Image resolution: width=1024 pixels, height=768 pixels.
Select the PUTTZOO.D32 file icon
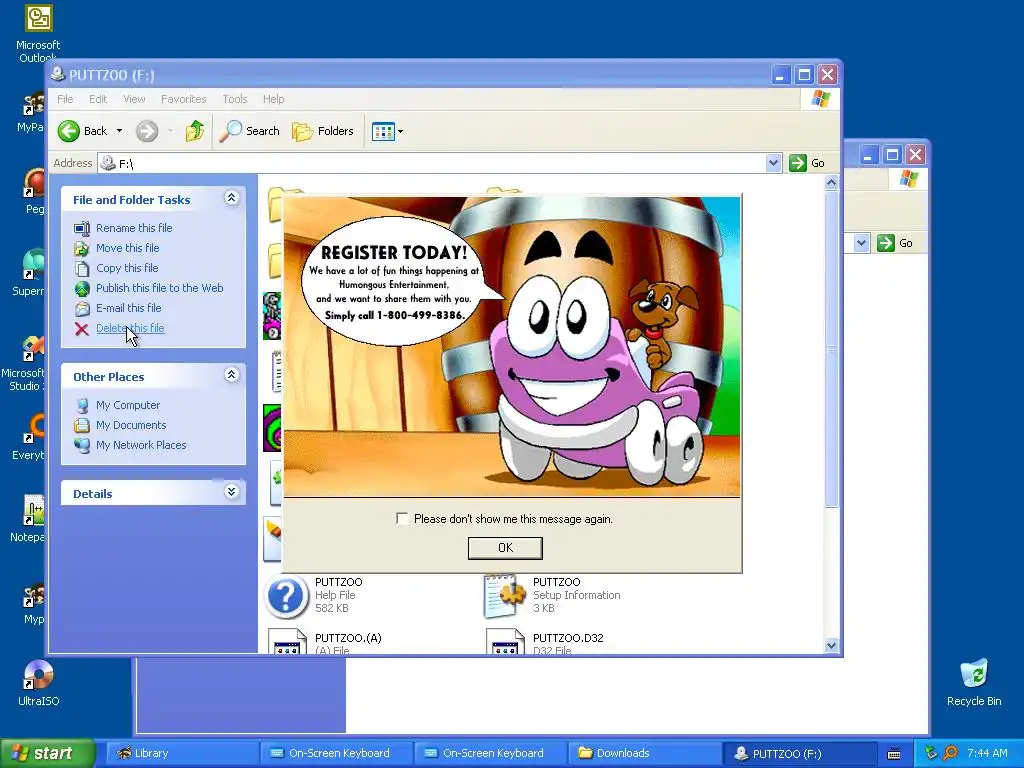coord(505,641)
